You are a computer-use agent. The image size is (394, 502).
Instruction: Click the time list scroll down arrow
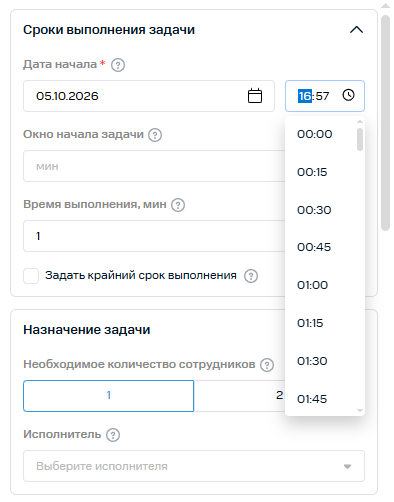360,411
